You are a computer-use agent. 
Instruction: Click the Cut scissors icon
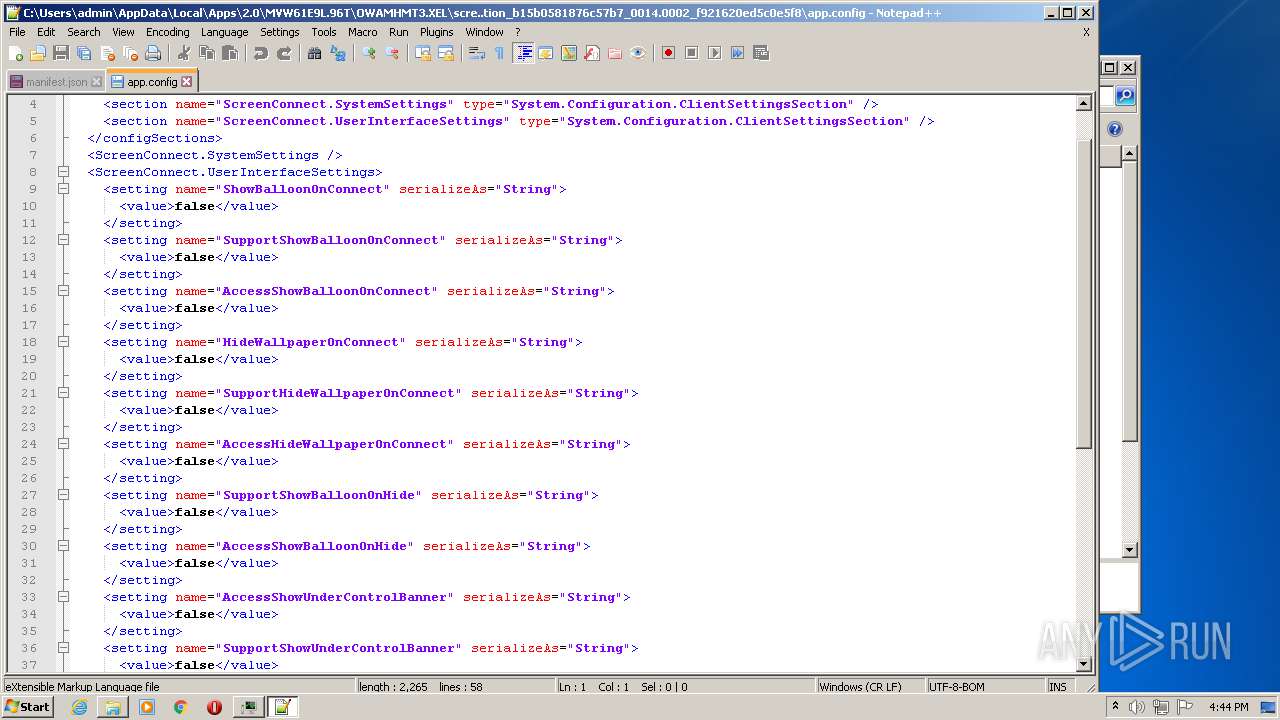pos(183,53)
